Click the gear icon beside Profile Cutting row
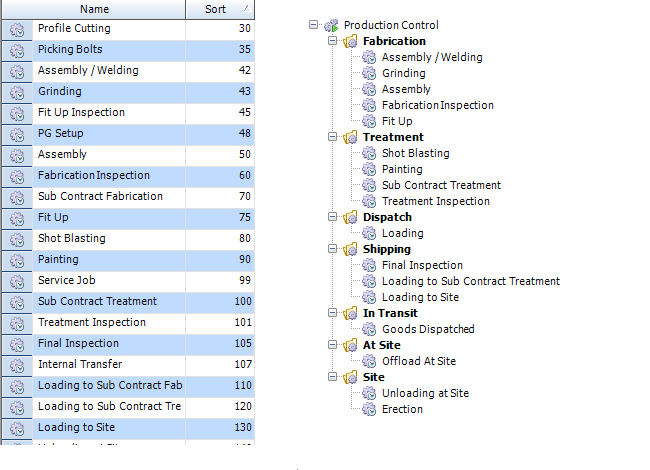Viewport: 650px width, 470px height. [16, 29]
